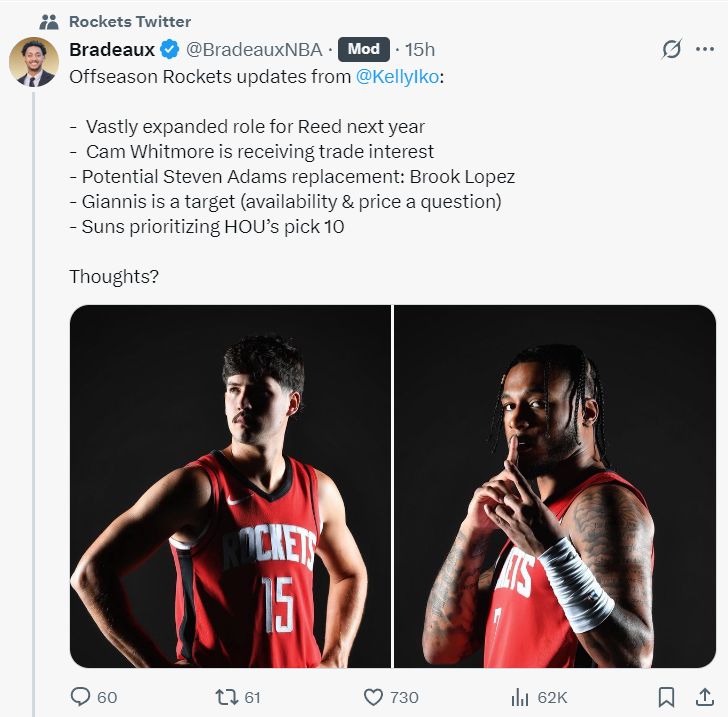Open the 15h timestamp link
This screenshot has width=728, height=717.
point(420,50)
